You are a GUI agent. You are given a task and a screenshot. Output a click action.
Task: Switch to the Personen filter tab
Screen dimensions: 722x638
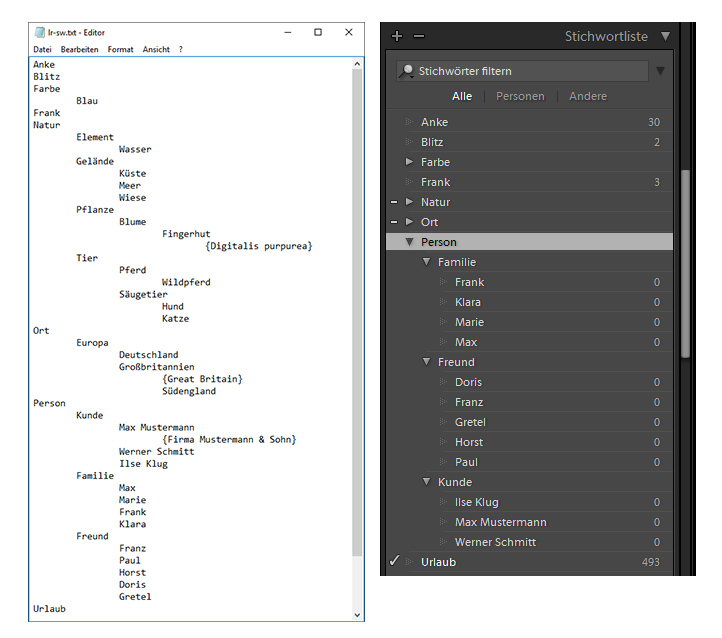(520, 96)
